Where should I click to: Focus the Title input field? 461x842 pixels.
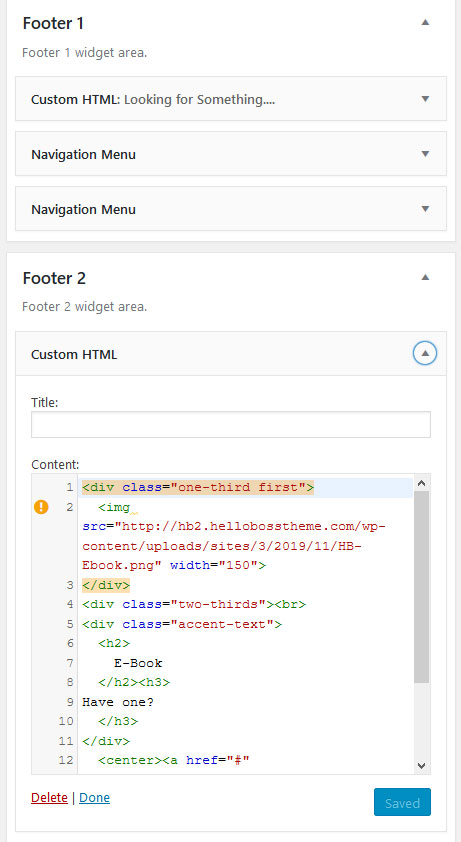pos(231,424)
